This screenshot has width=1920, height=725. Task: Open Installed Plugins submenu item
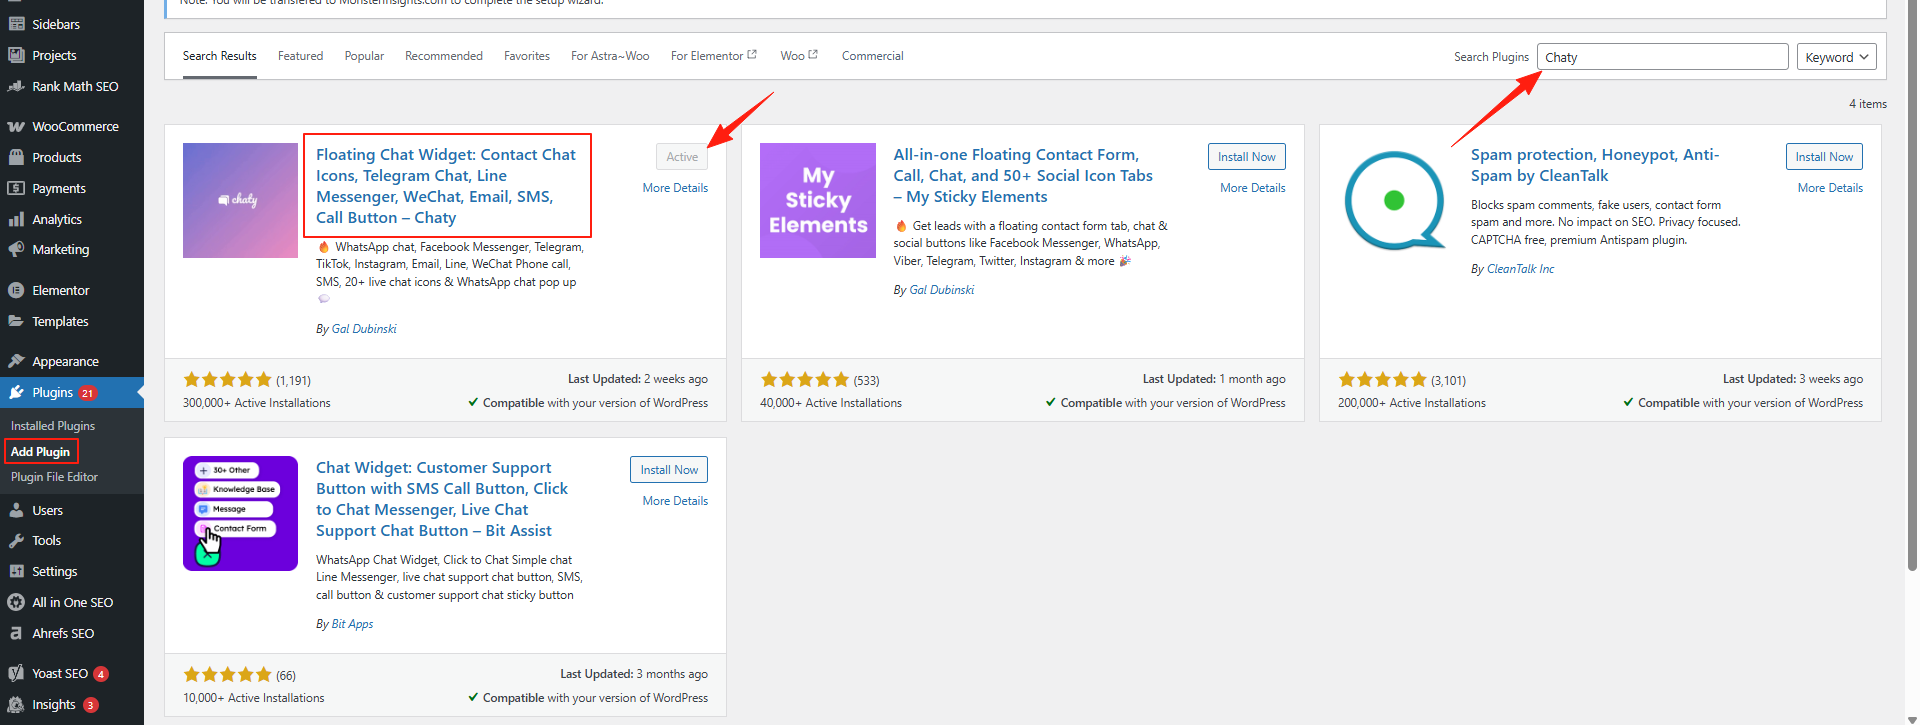53,426
